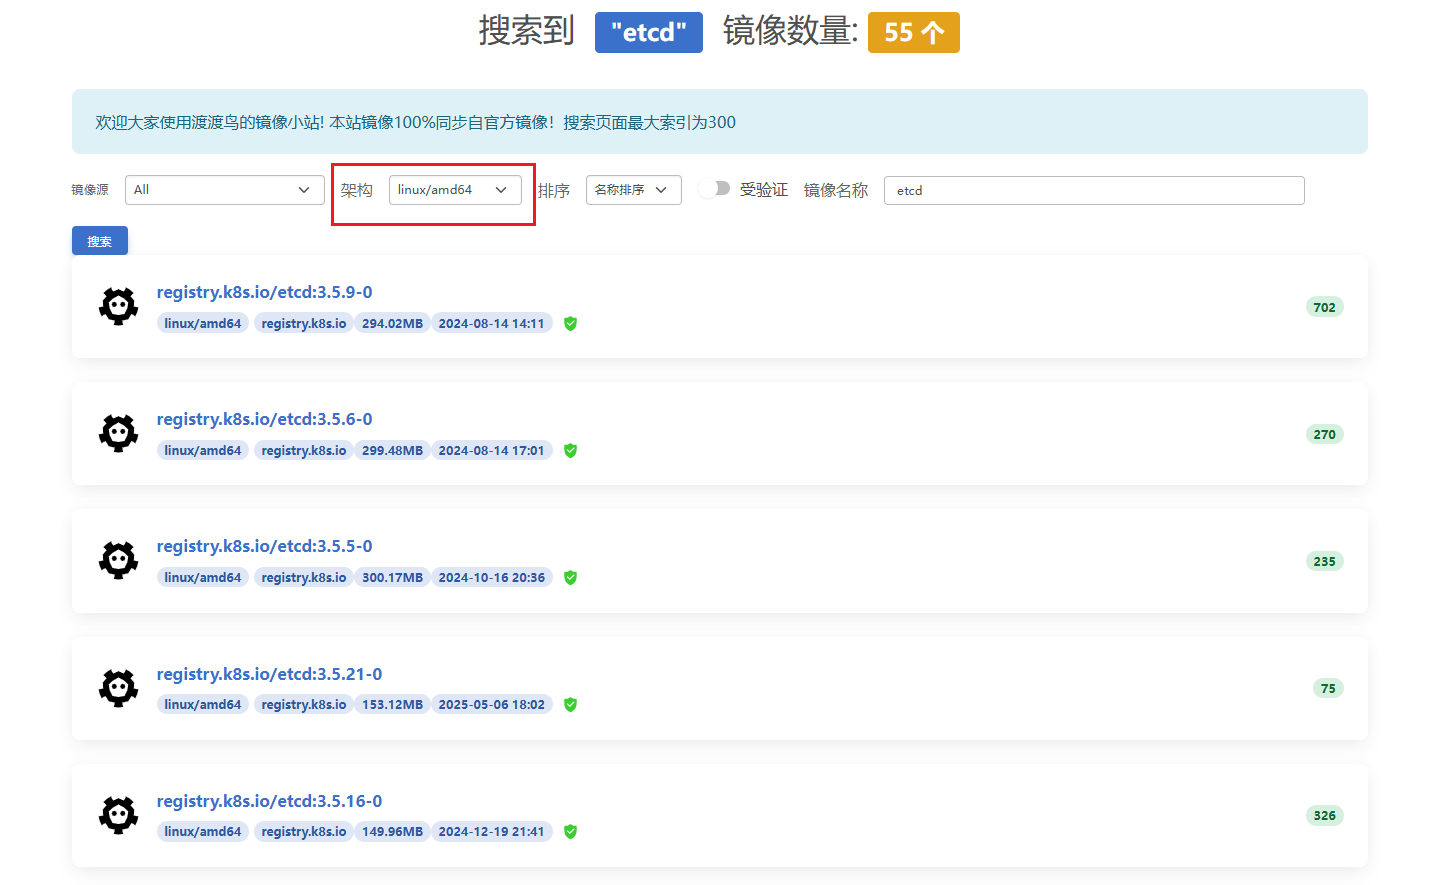Click verified shield icon on etcd:3.5.16-0 row

point(570,832)
